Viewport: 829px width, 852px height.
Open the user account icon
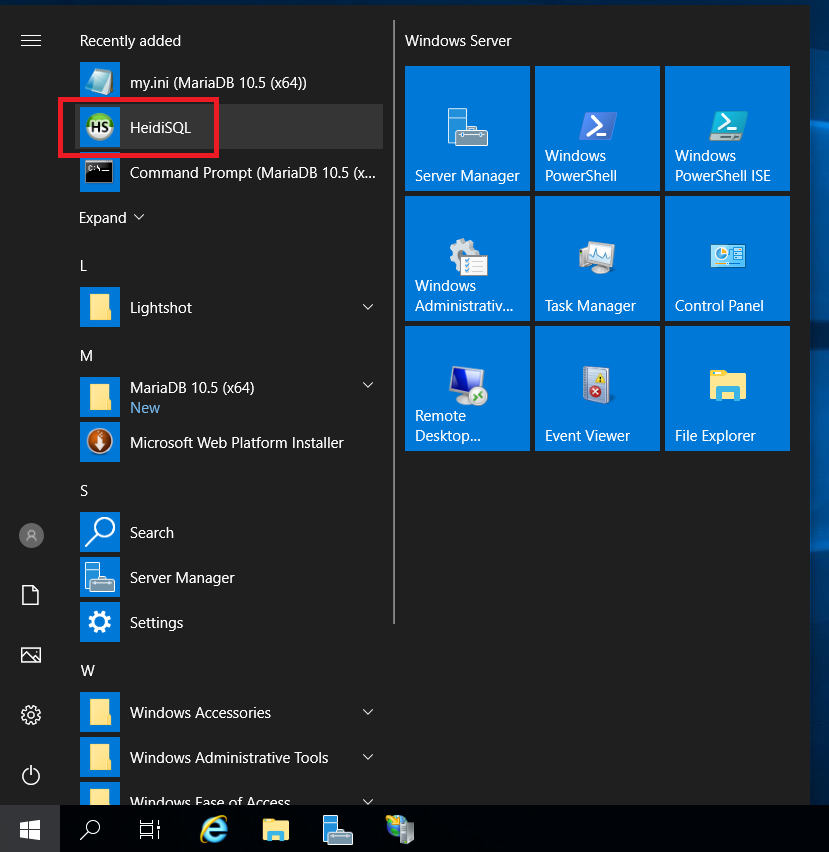click(31, 535)
